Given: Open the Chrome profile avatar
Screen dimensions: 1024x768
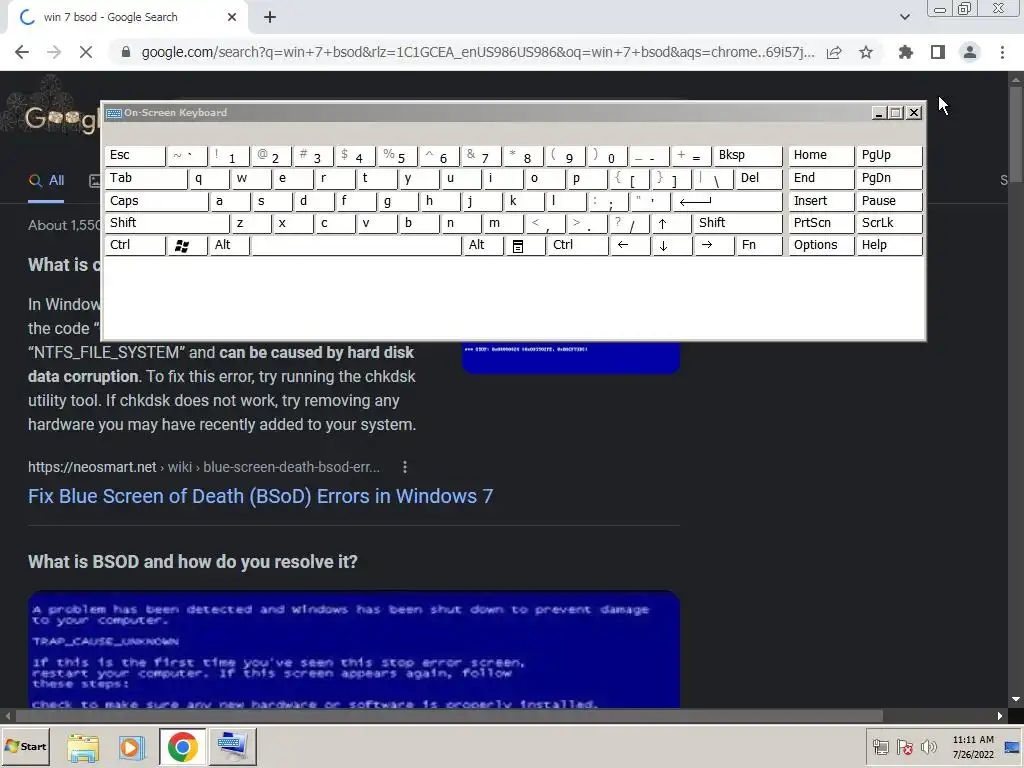Looking at the screenshot, I should point(970,52).
